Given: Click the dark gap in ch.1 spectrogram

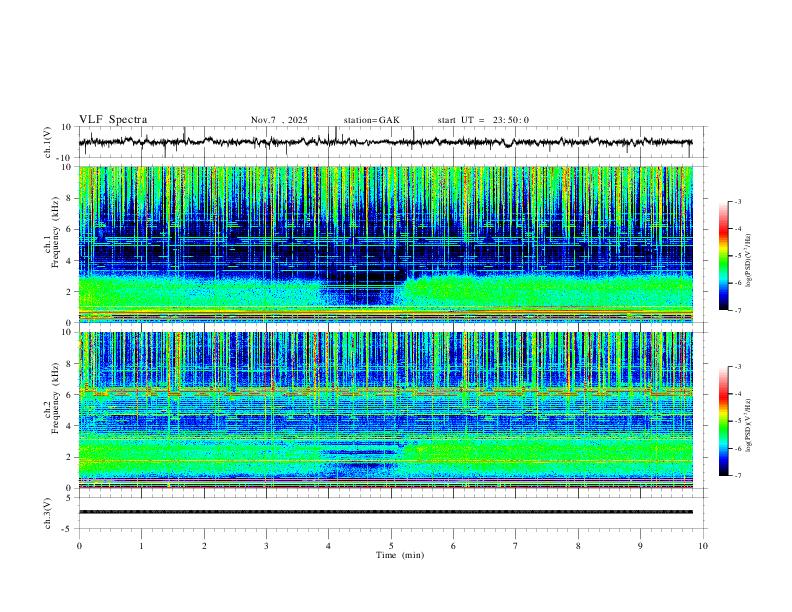Looking at the screenshot, I should click(x=361, y=290).
